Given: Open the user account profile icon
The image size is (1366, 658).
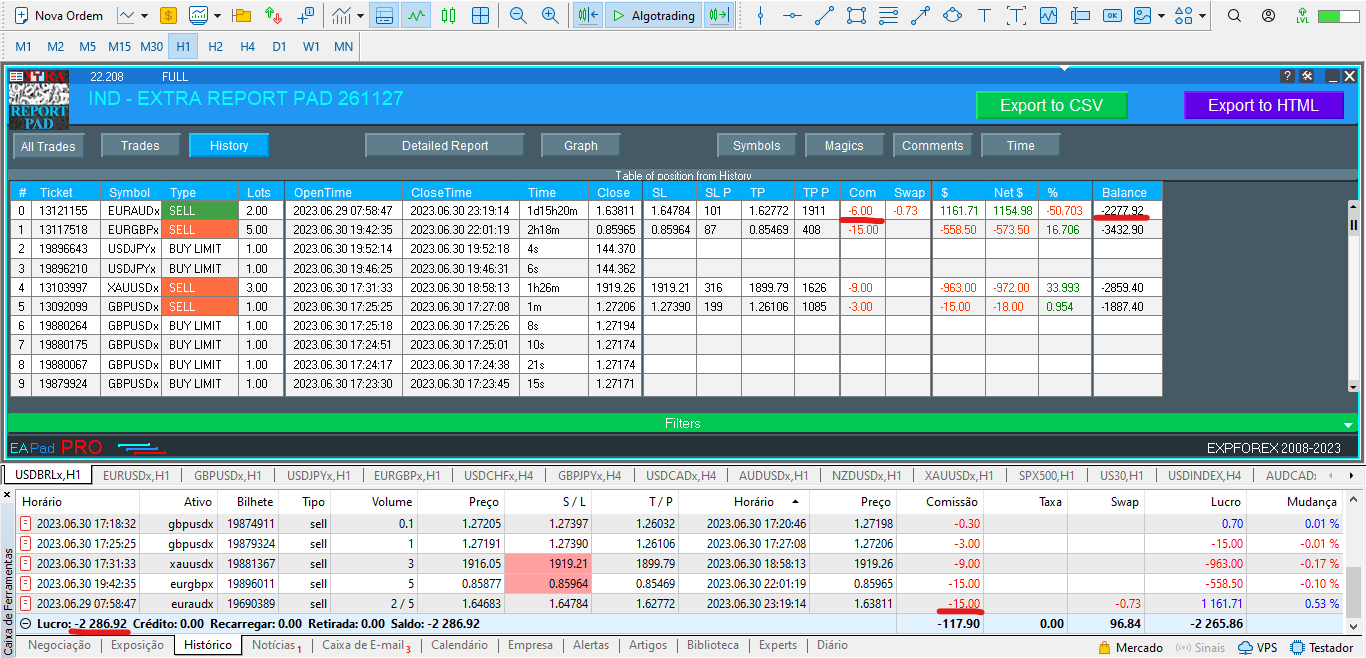Looking at the screenshot, I should click(1268, 16).
